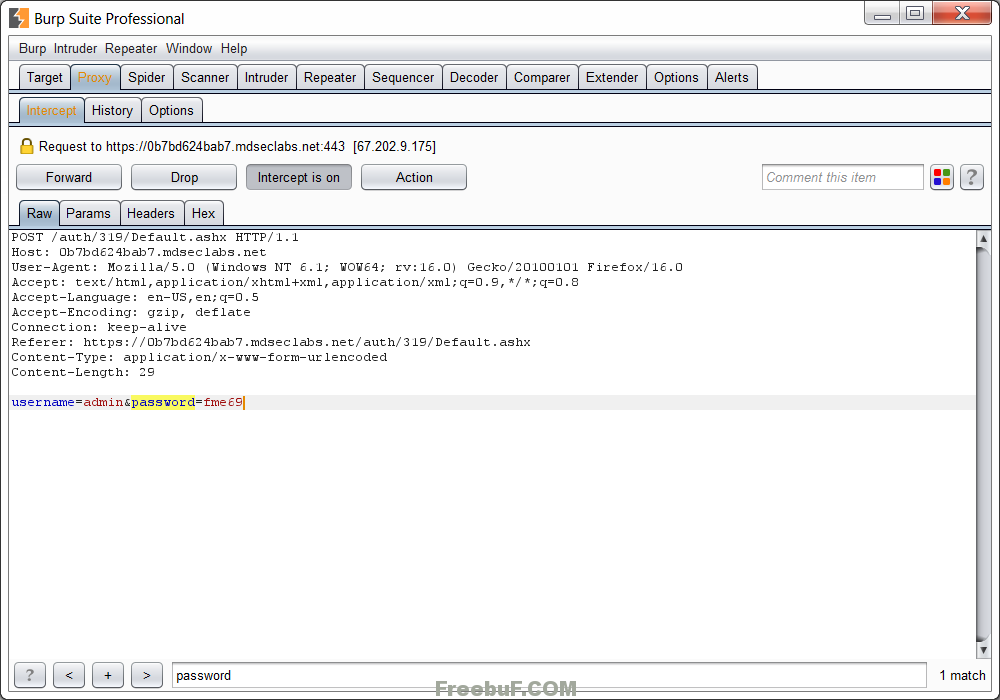Minimize the Burp Suite window
Image resolution: width=1000 pixels, height=700 pixels.
coord(882,13)
